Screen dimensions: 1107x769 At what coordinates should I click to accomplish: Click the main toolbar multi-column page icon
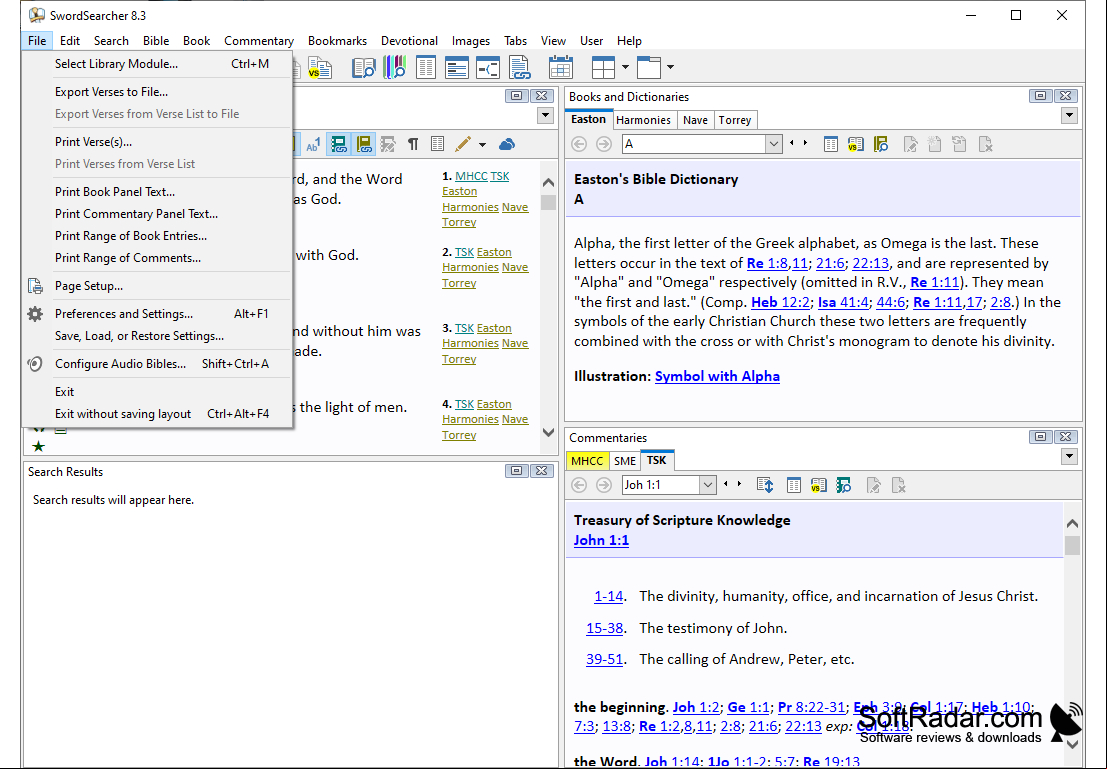pos(426,68)
